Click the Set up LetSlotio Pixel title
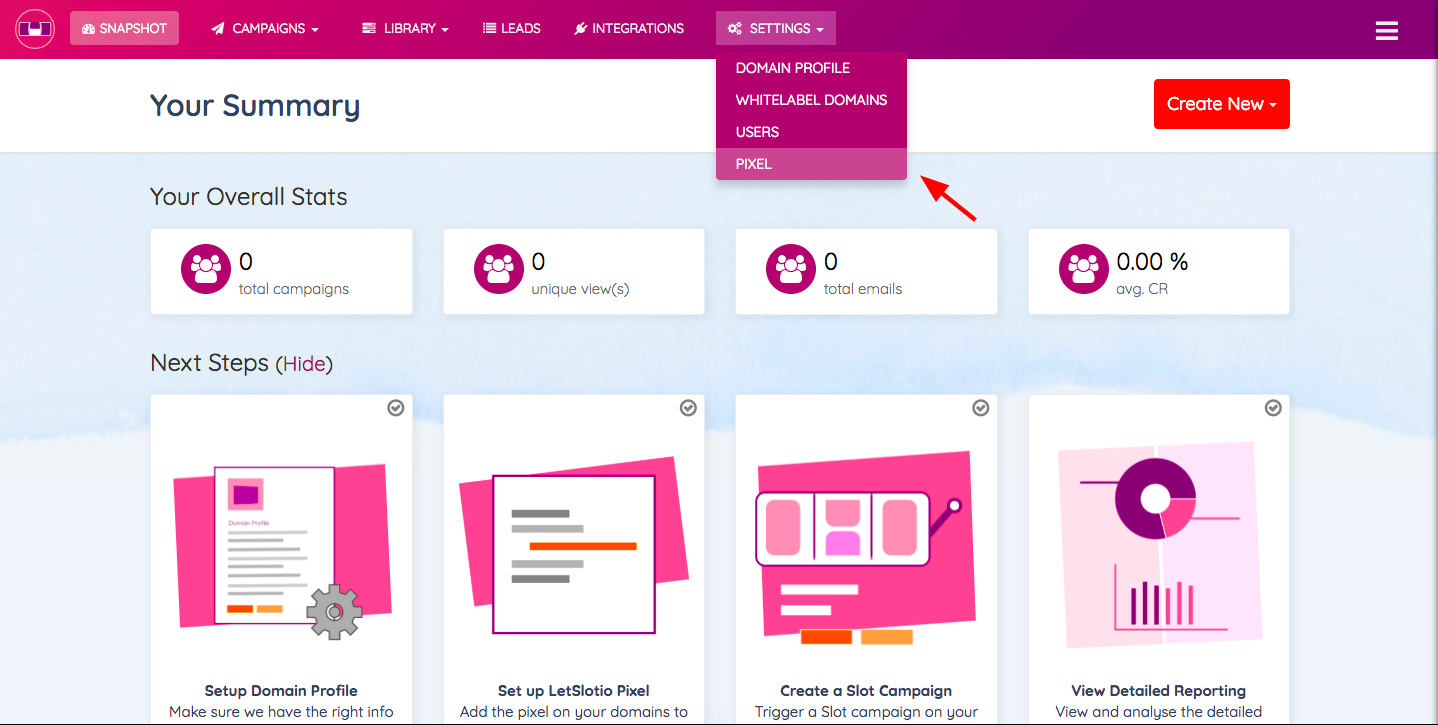This screenshot has width=1438, height=725. coord(574,691)
